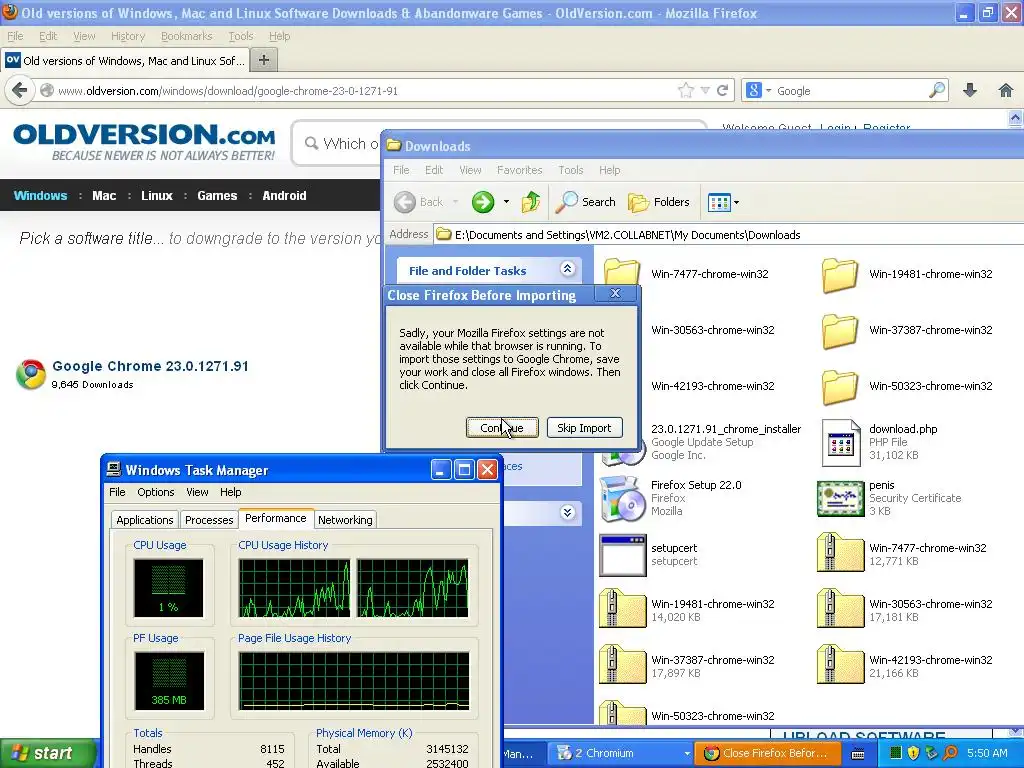This screenshot has width=1024, height=768.
Task: Open View menu in Task Manager
Action: click(x=197, y=492)
